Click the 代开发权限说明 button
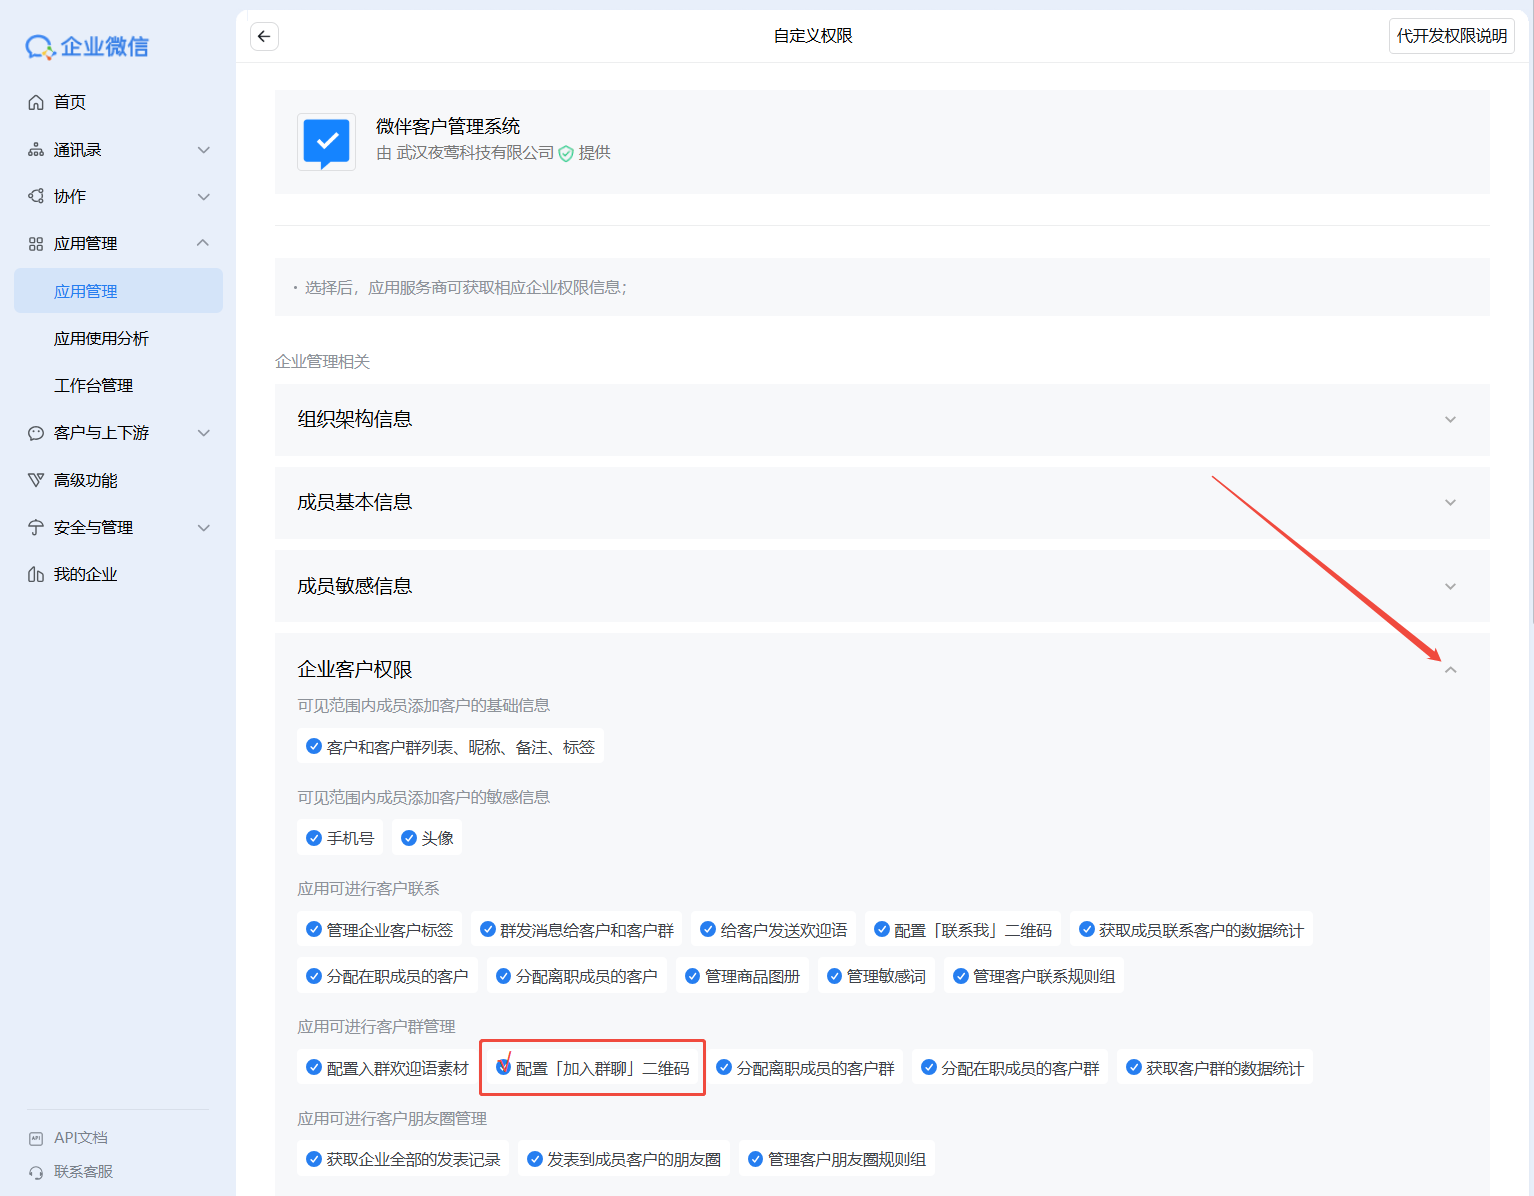Viewport: 1534px width, 1196px height. coord(1451,36)
